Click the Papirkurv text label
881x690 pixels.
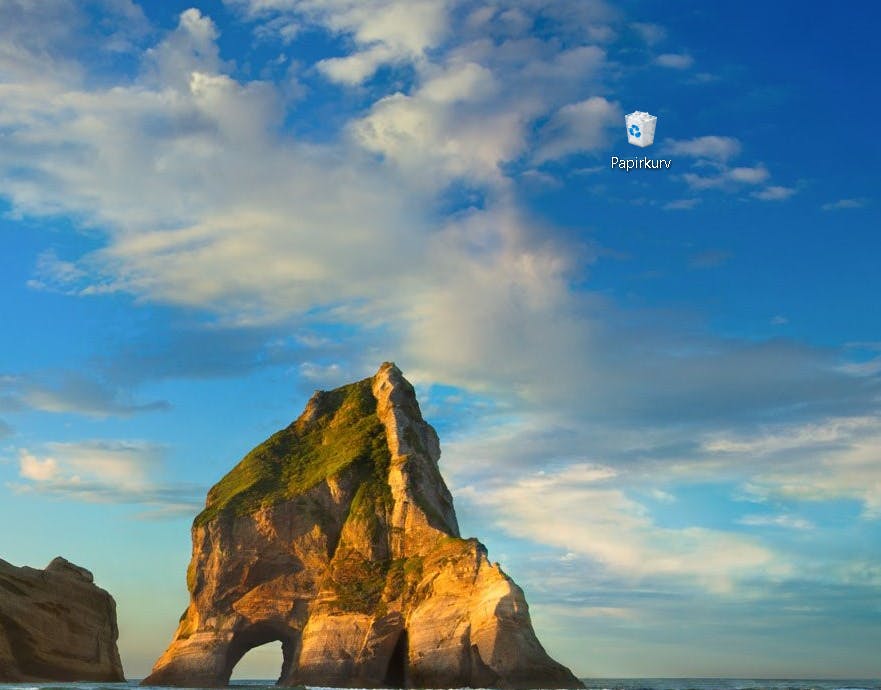641,163
